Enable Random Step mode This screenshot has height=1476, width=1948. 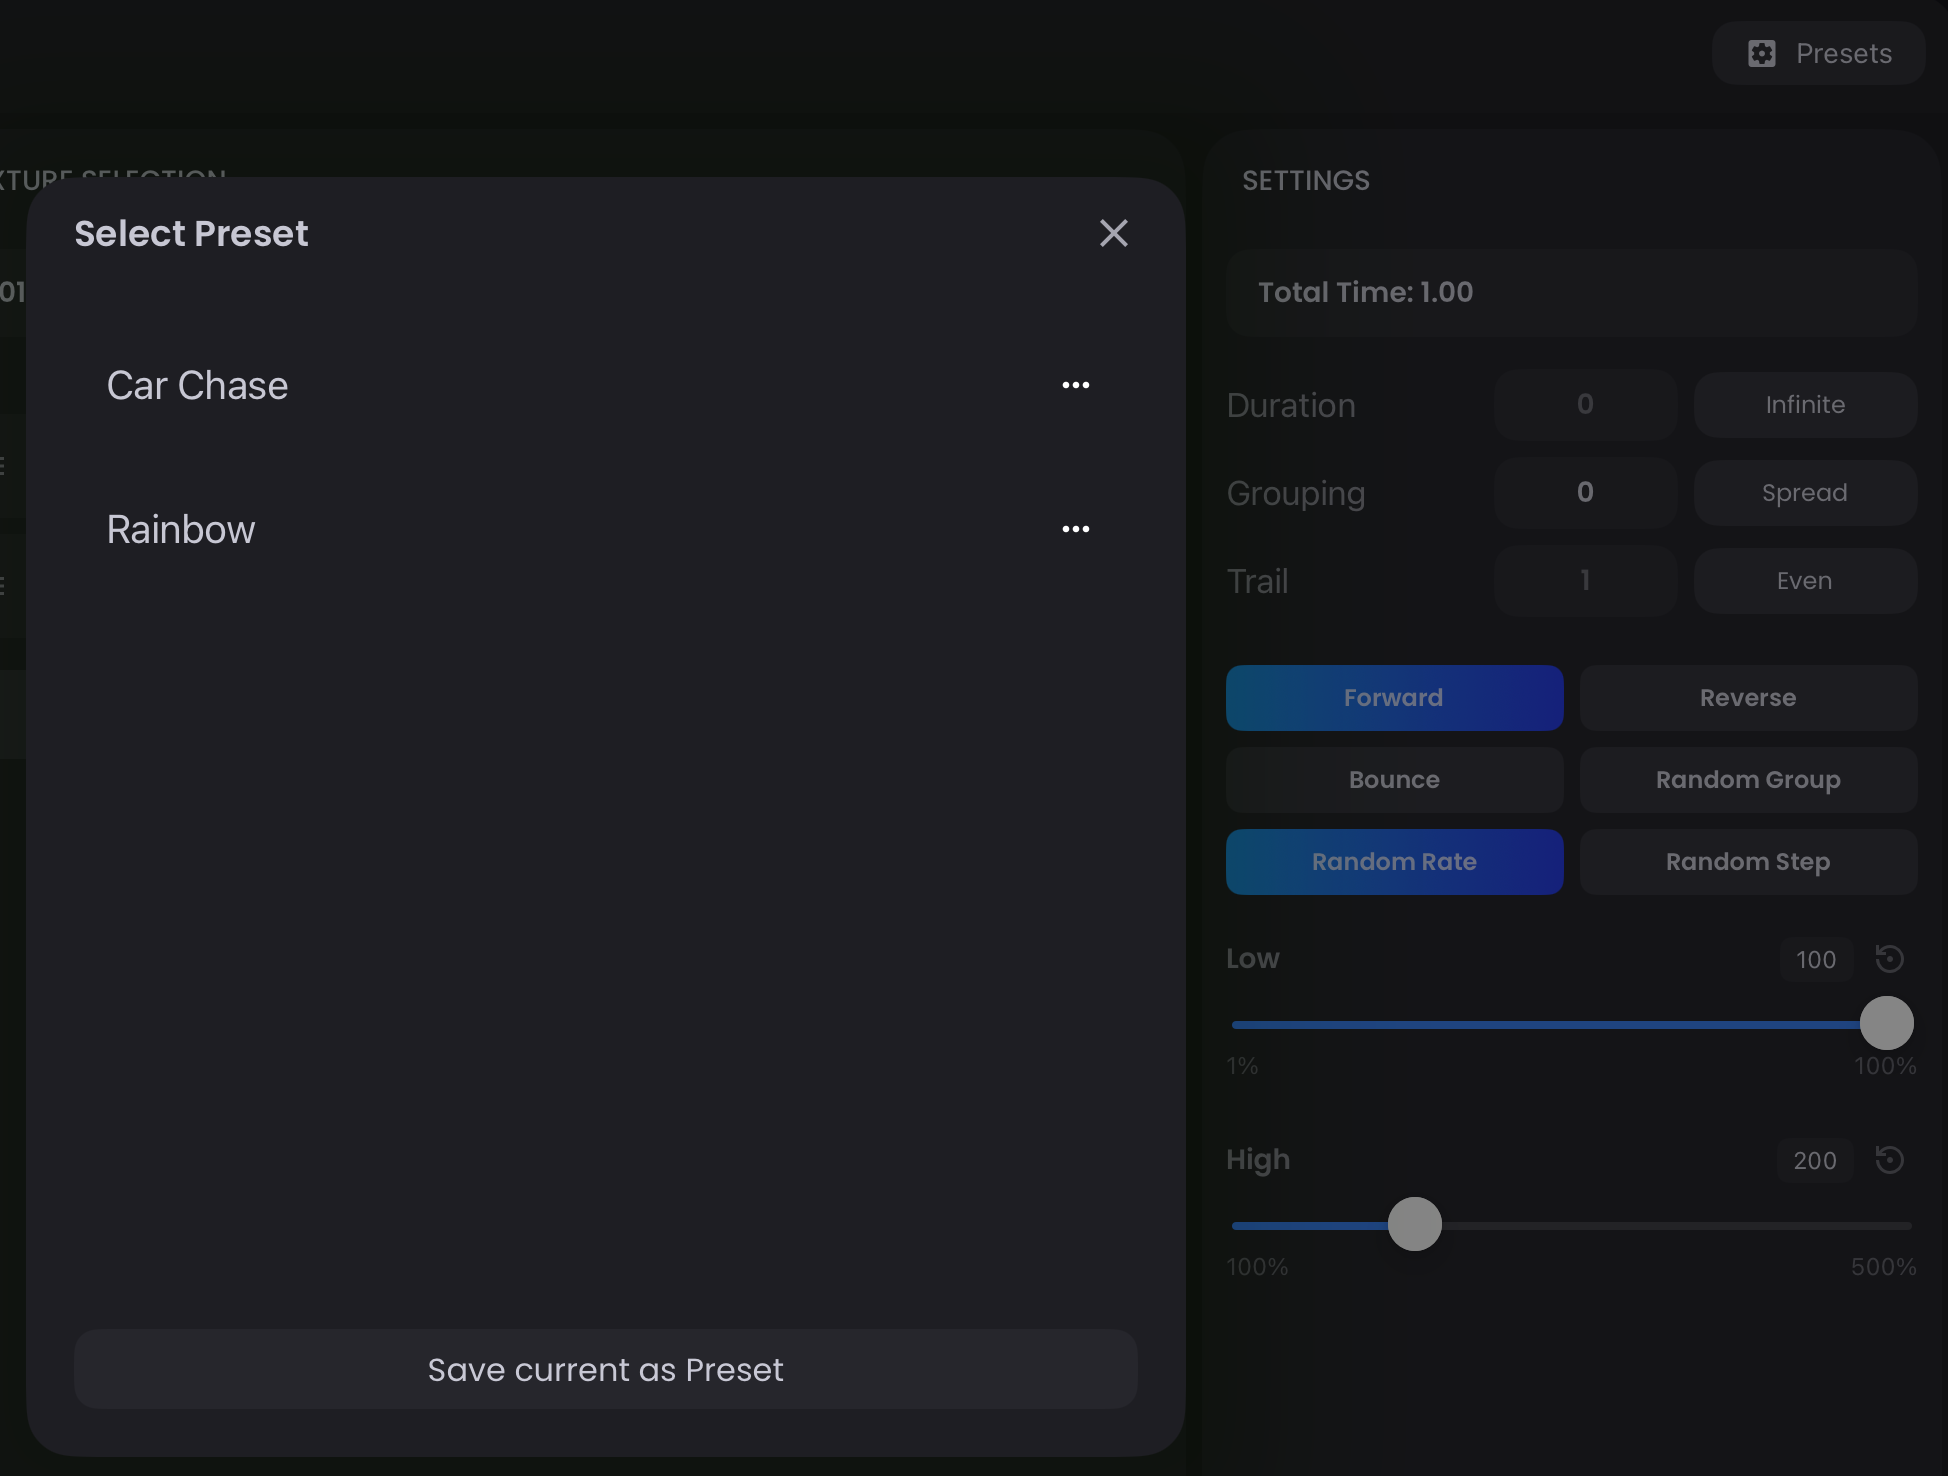(1747, 861)
